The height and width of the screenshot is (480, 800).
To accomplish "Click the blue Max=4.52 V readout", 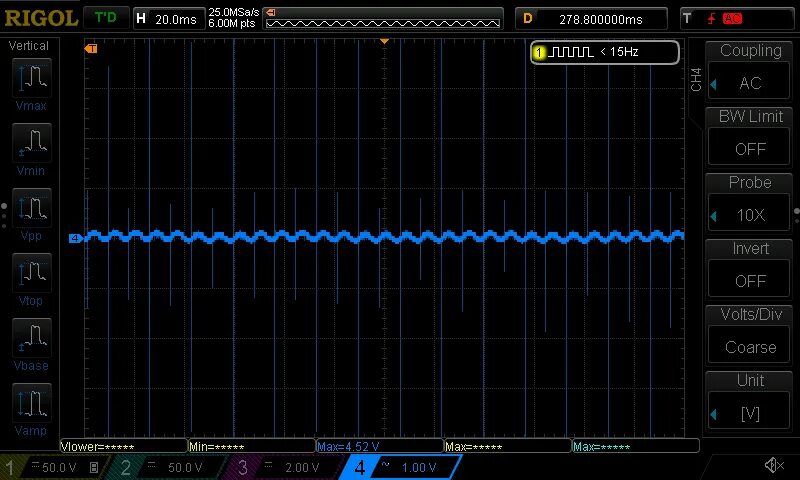I will coord(380,446).
